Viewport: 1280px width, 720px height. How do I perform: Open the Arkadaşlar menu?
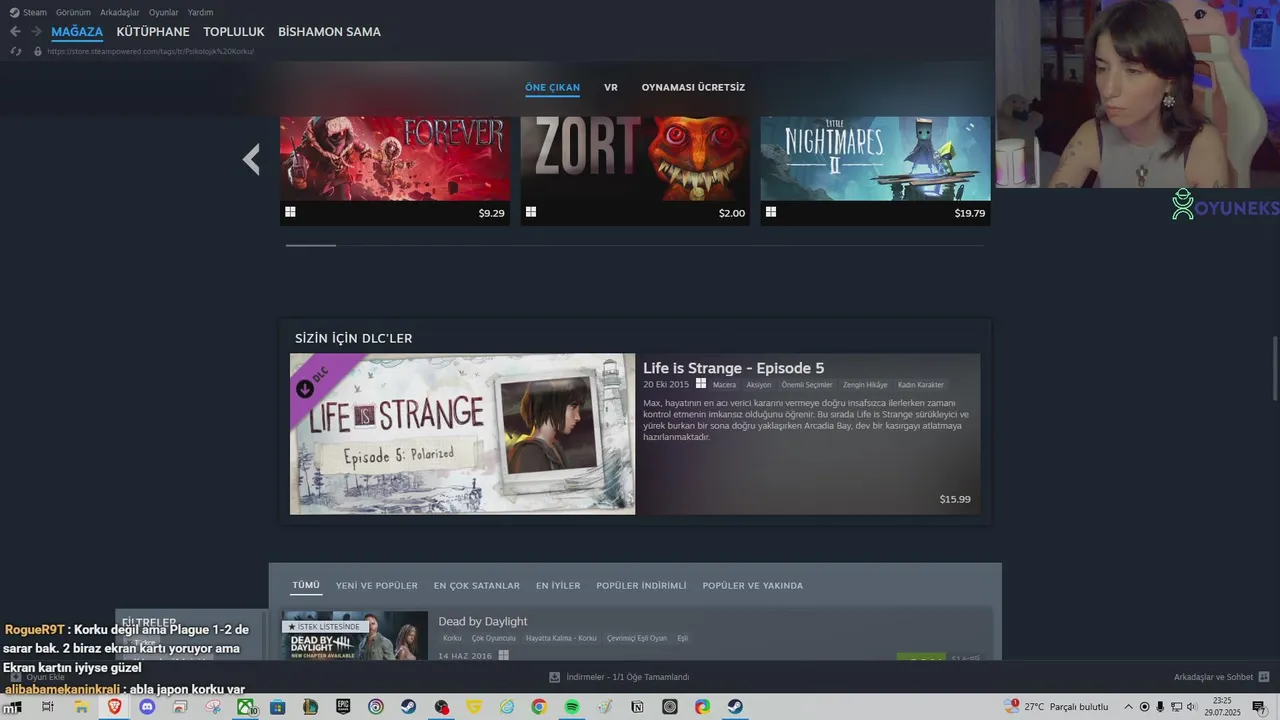coord(120,12)
